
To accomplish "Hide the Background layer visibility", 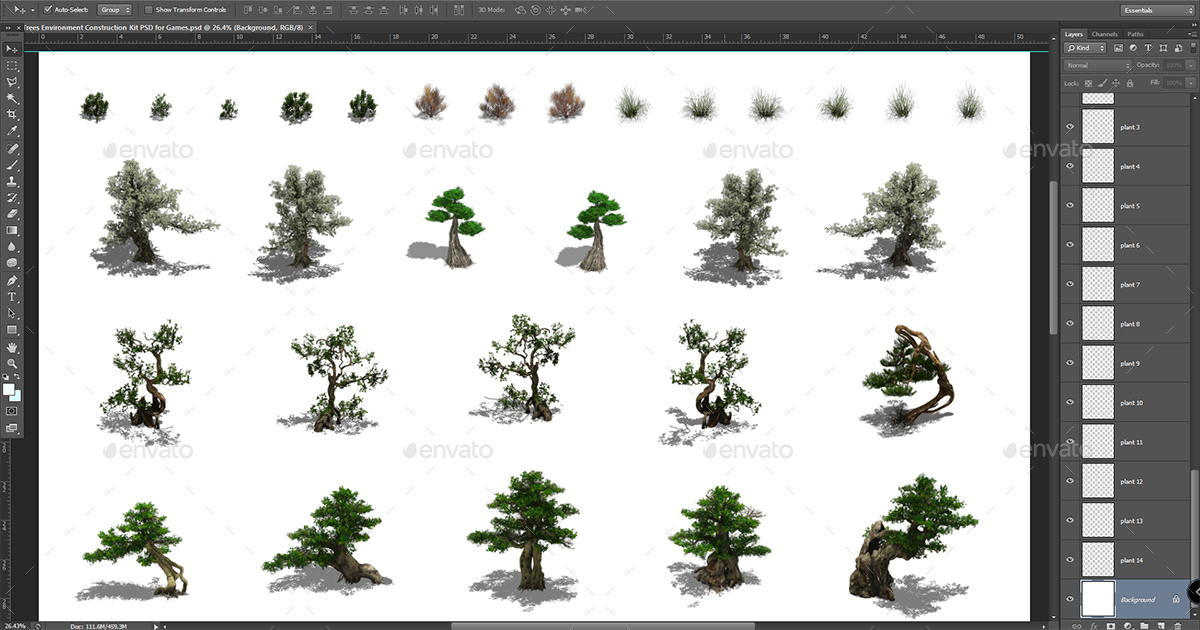I will 1069,599.
